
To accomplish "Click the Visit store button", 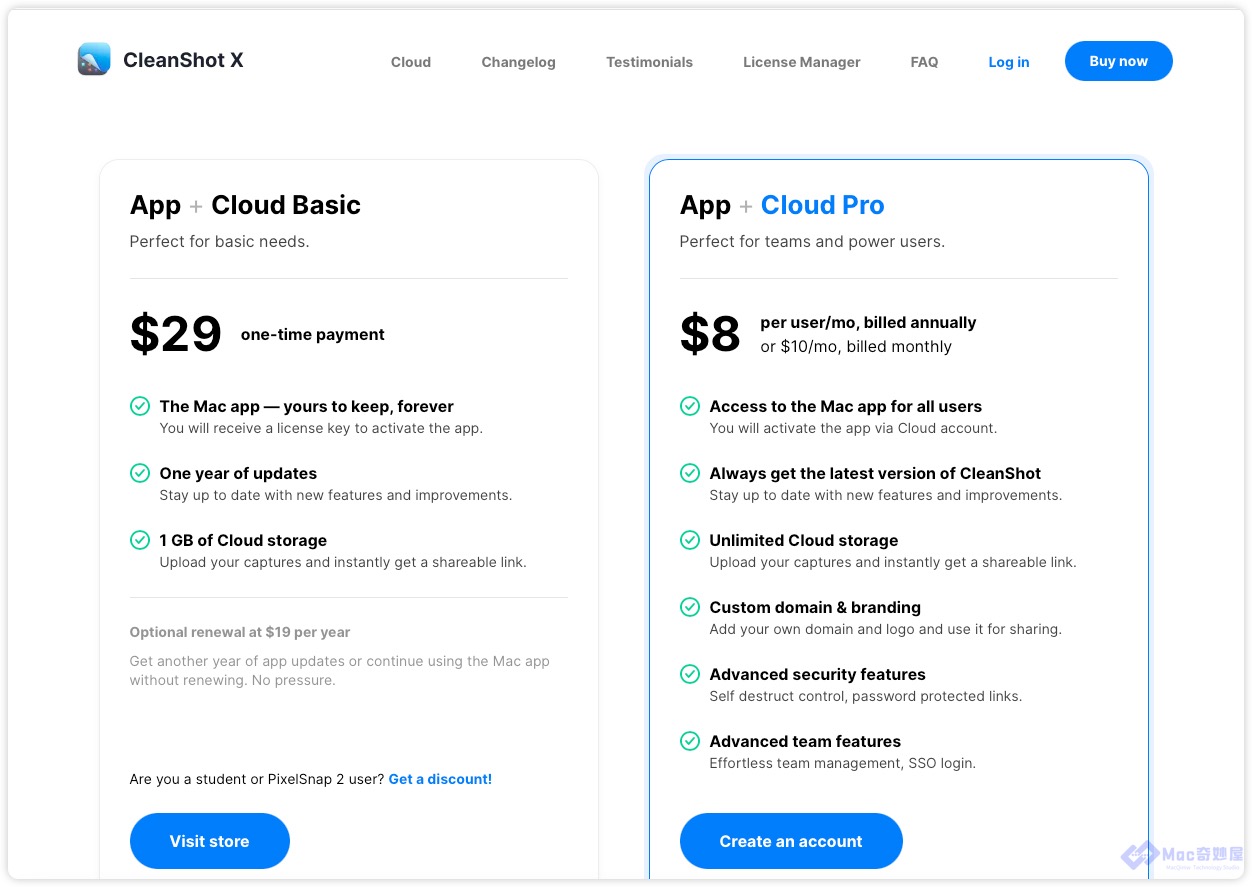I will click(209, 841).
